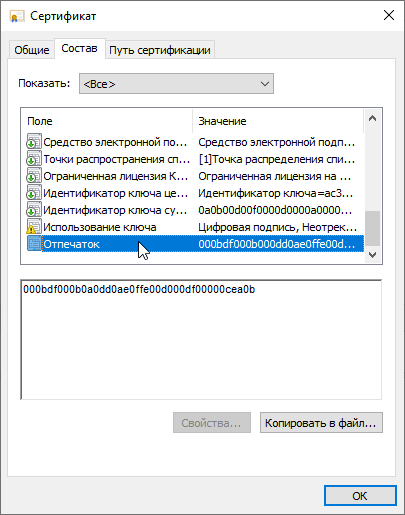Viewport: 405px width, 515px height.
Task: Confirm with the OK button
Action: click(360, 496)
